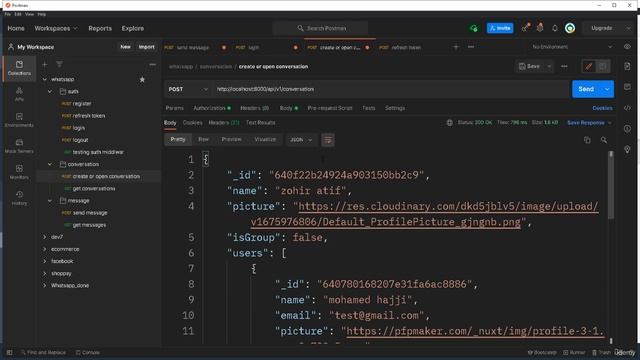This screenshot has height=360, width=640.
Task: Copy the response body with the copy icon
Action: 587,140
